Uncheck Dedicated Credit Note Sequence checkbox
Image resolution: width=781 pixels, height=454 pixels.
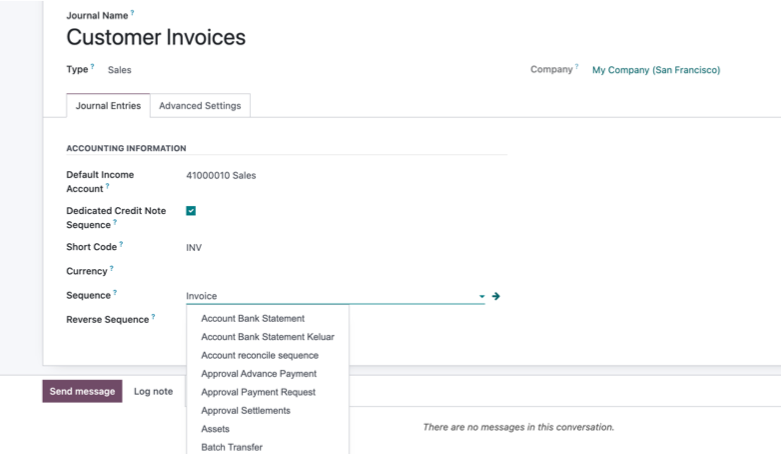point(191,211)
